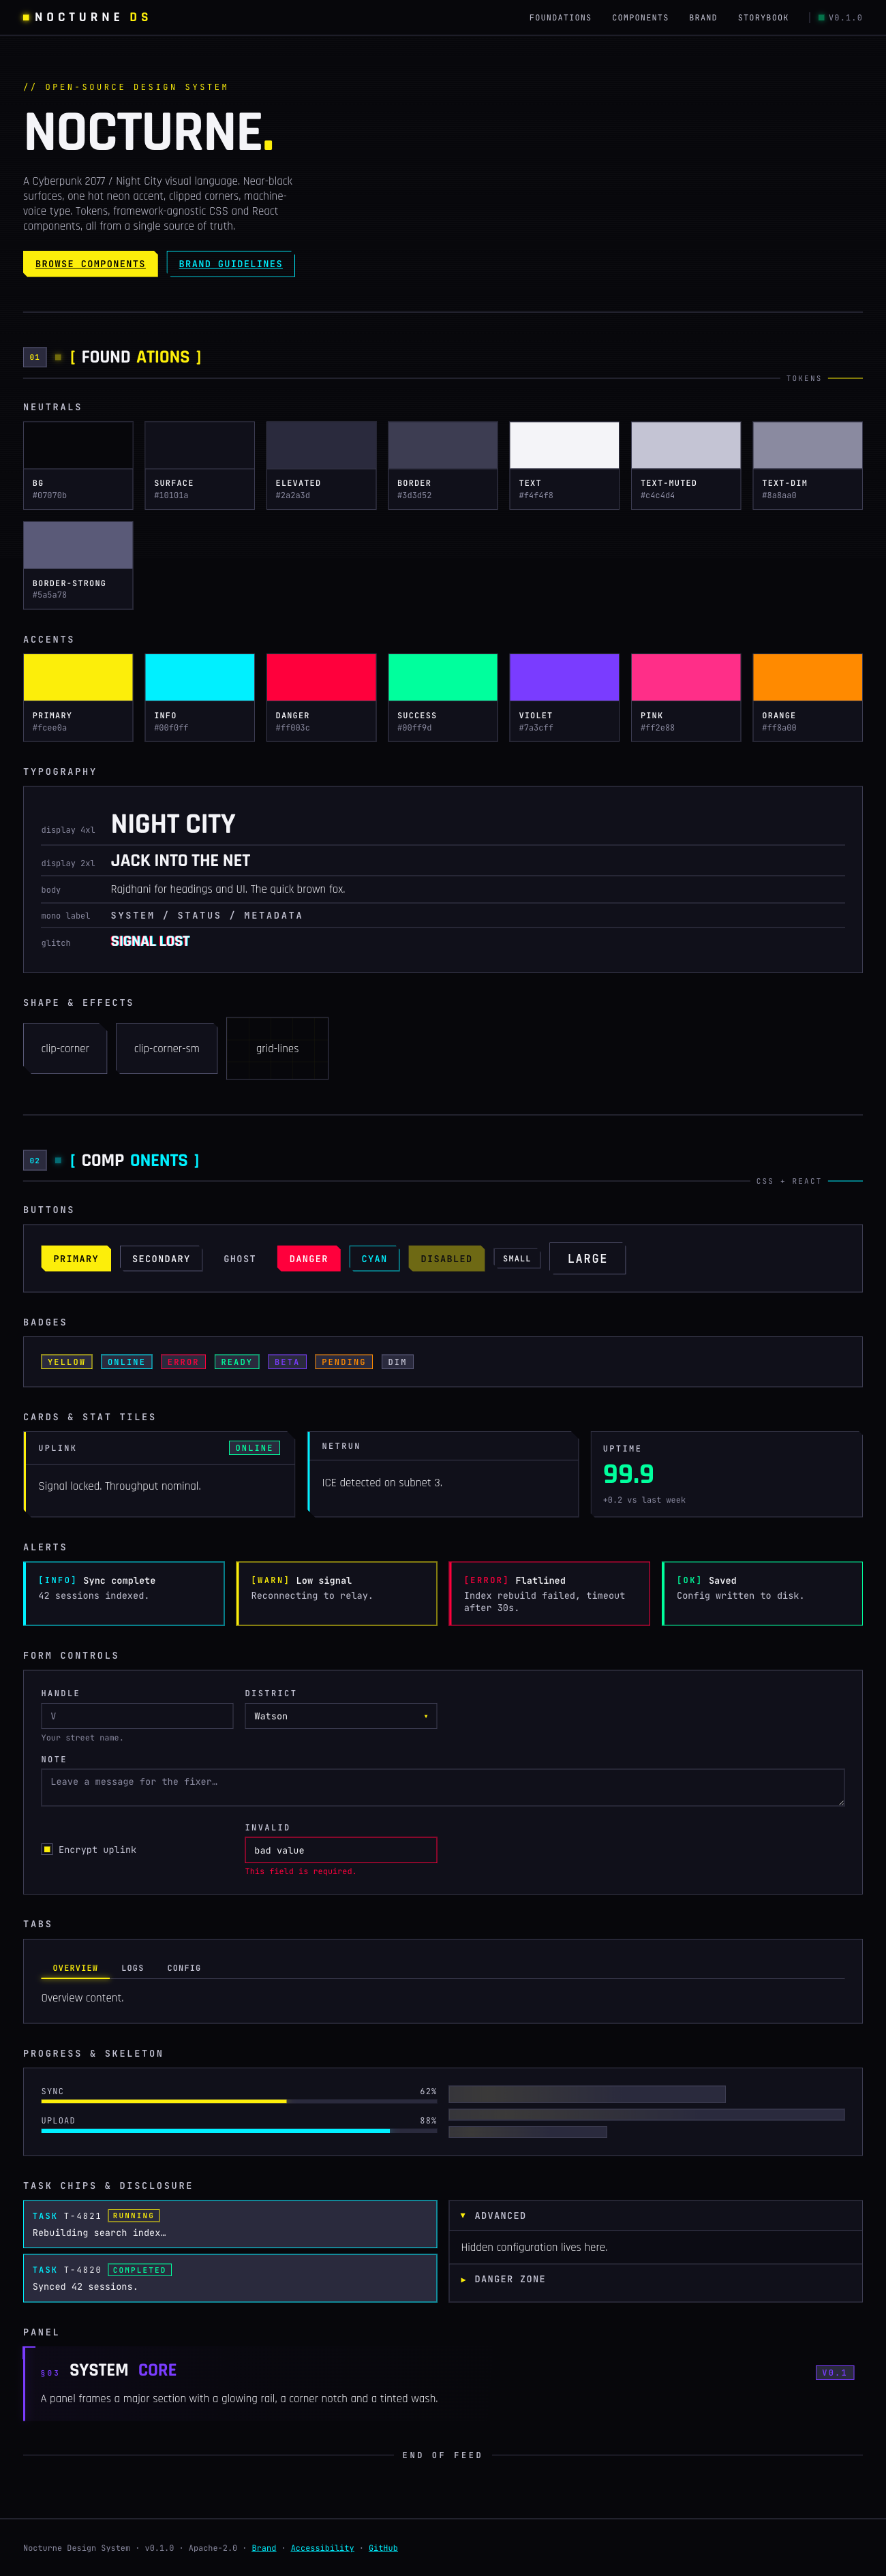Open the Accessibility footer link
The height and width of the screenshot is (2576, 886).
[322, 2548]
